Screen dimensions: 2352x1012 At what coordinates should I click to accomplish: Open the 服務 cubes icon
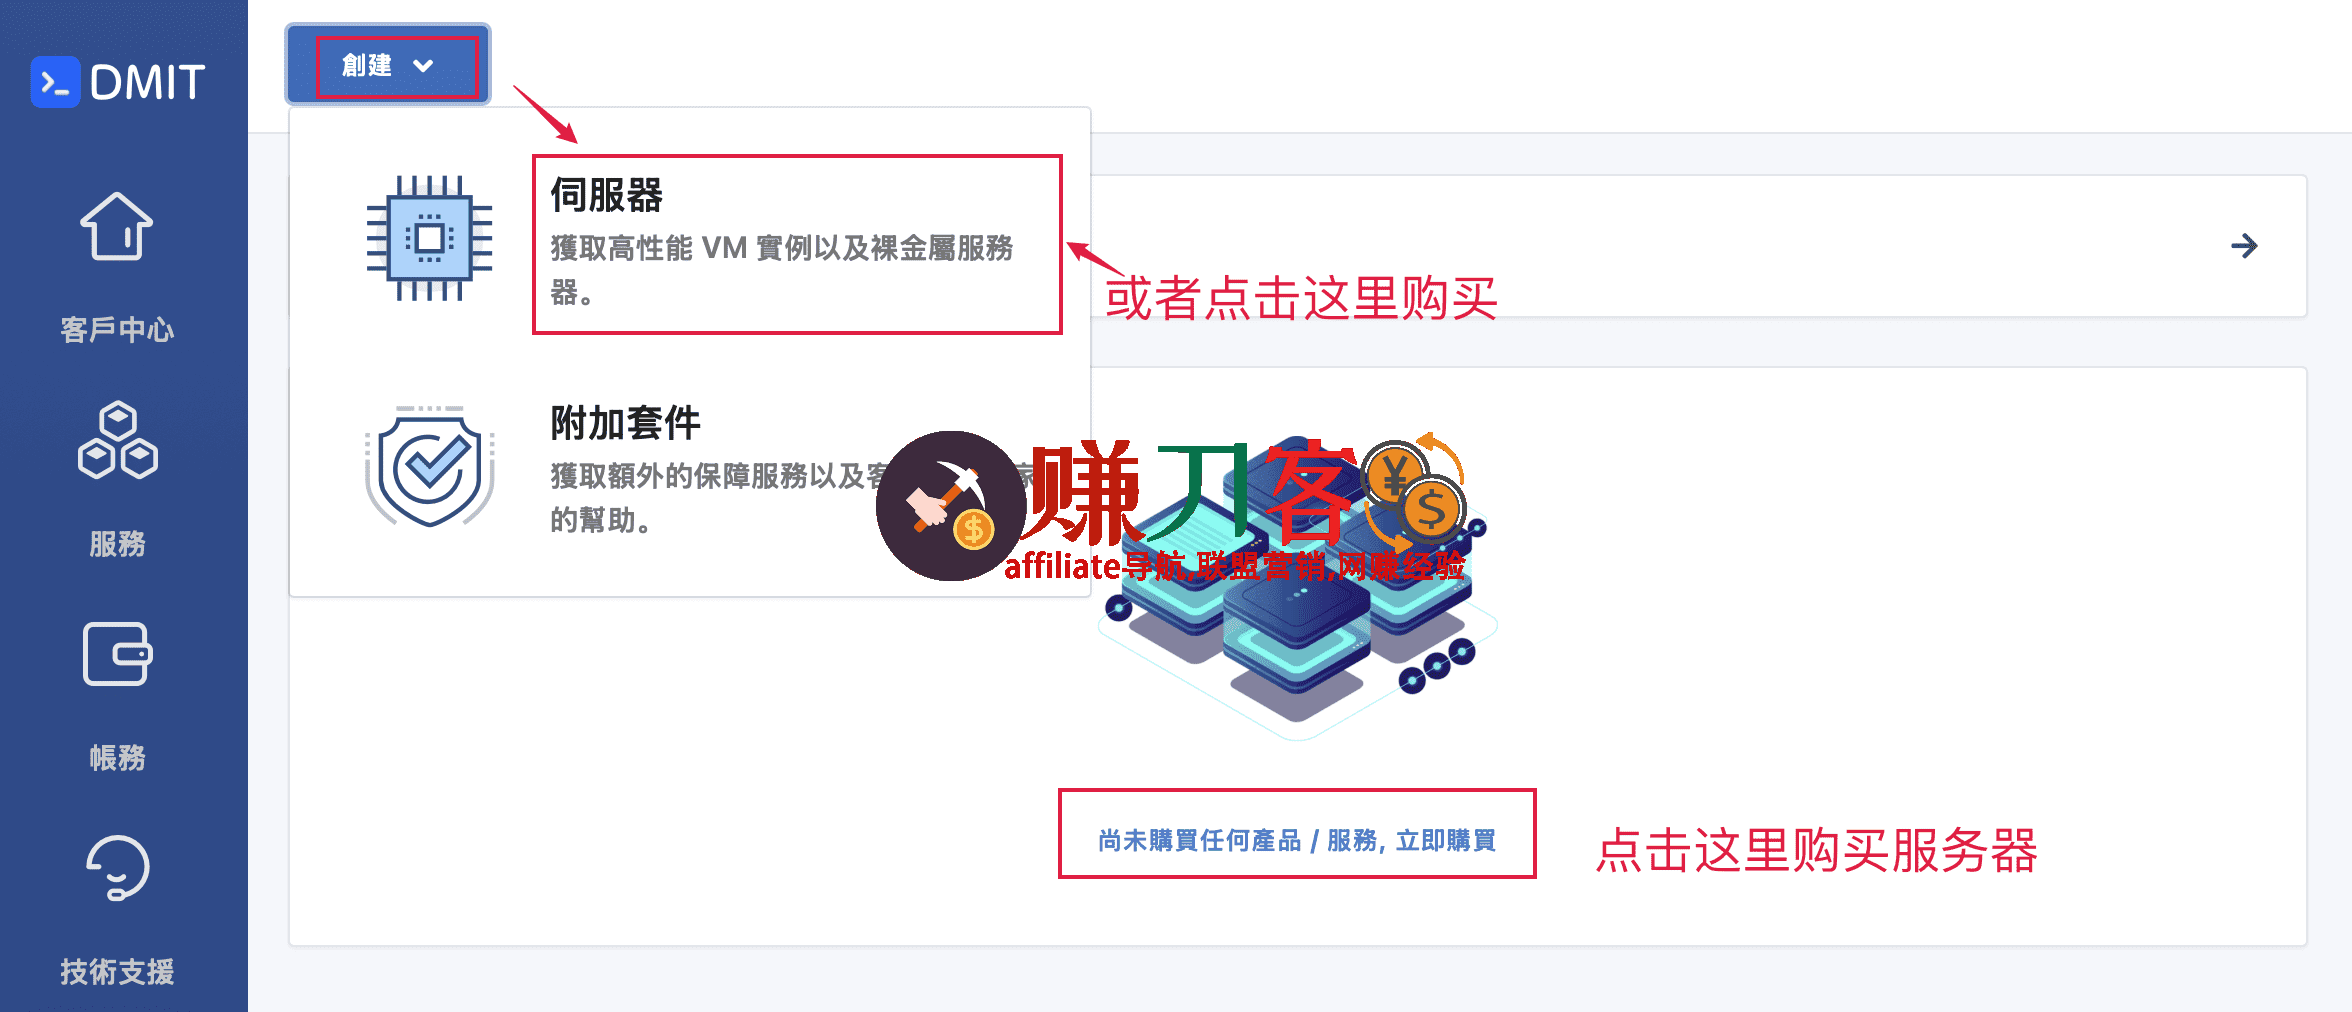click(x=117, y=440)
